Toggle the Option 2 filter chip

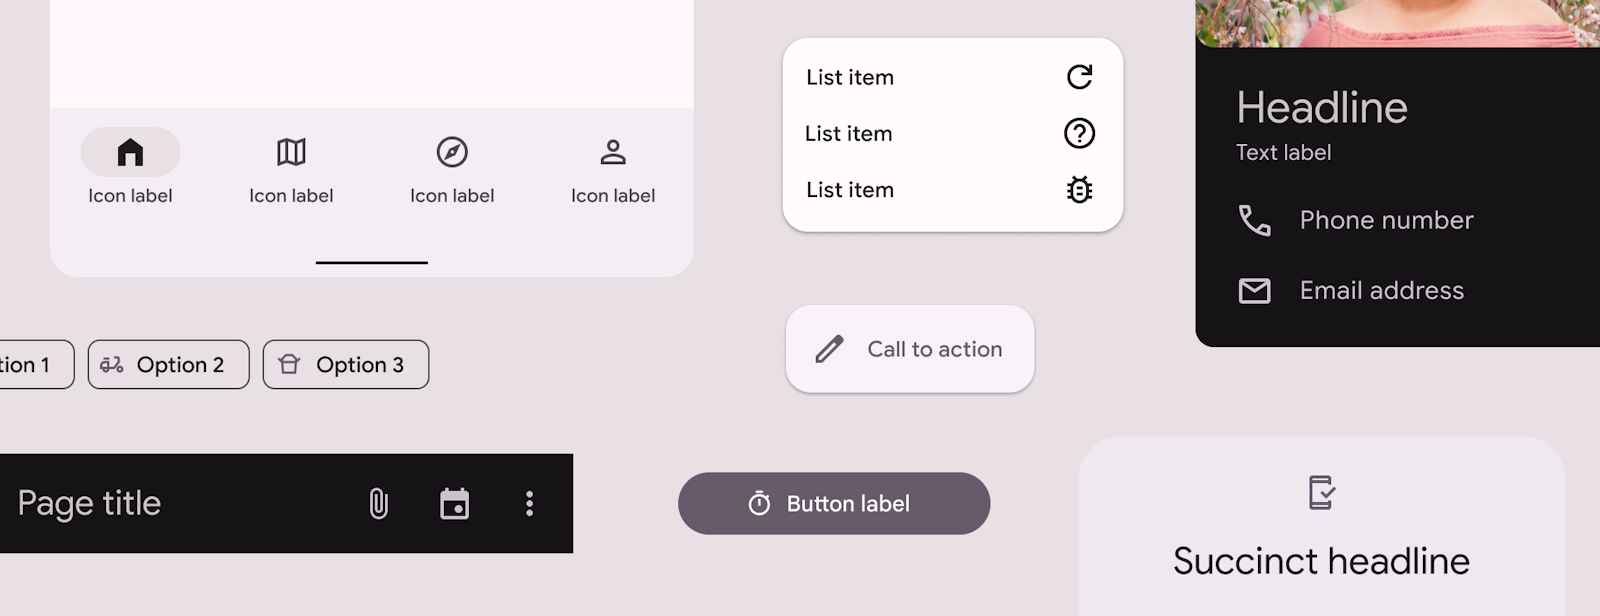click(168, 364)
